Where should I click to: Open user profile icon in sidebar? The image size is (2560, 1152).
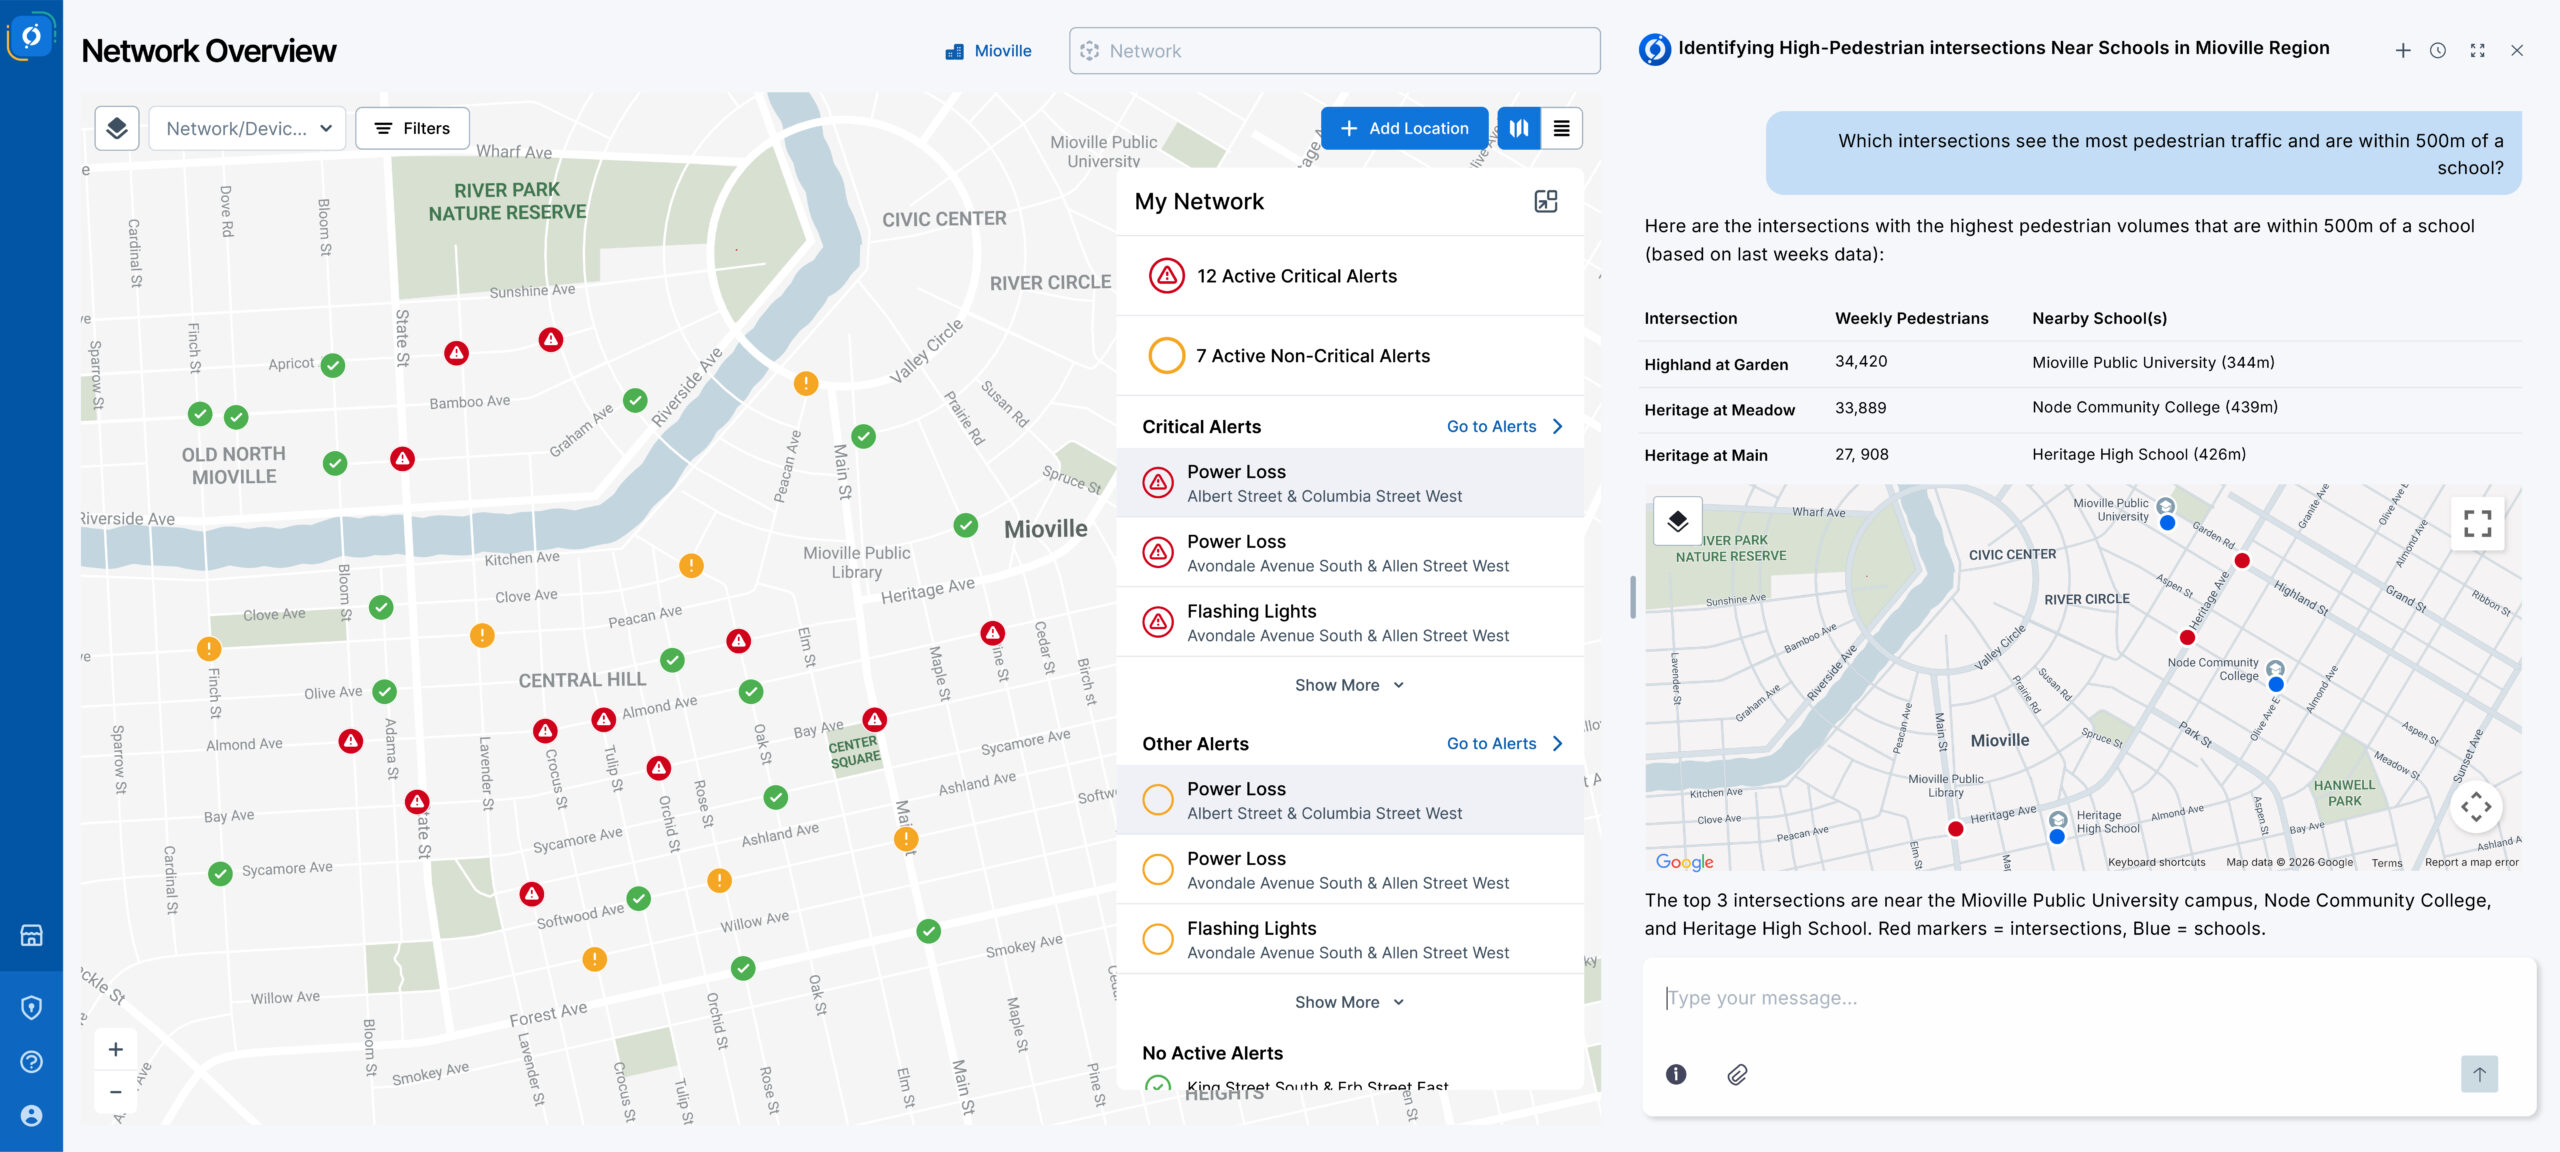pos(31,1115)
